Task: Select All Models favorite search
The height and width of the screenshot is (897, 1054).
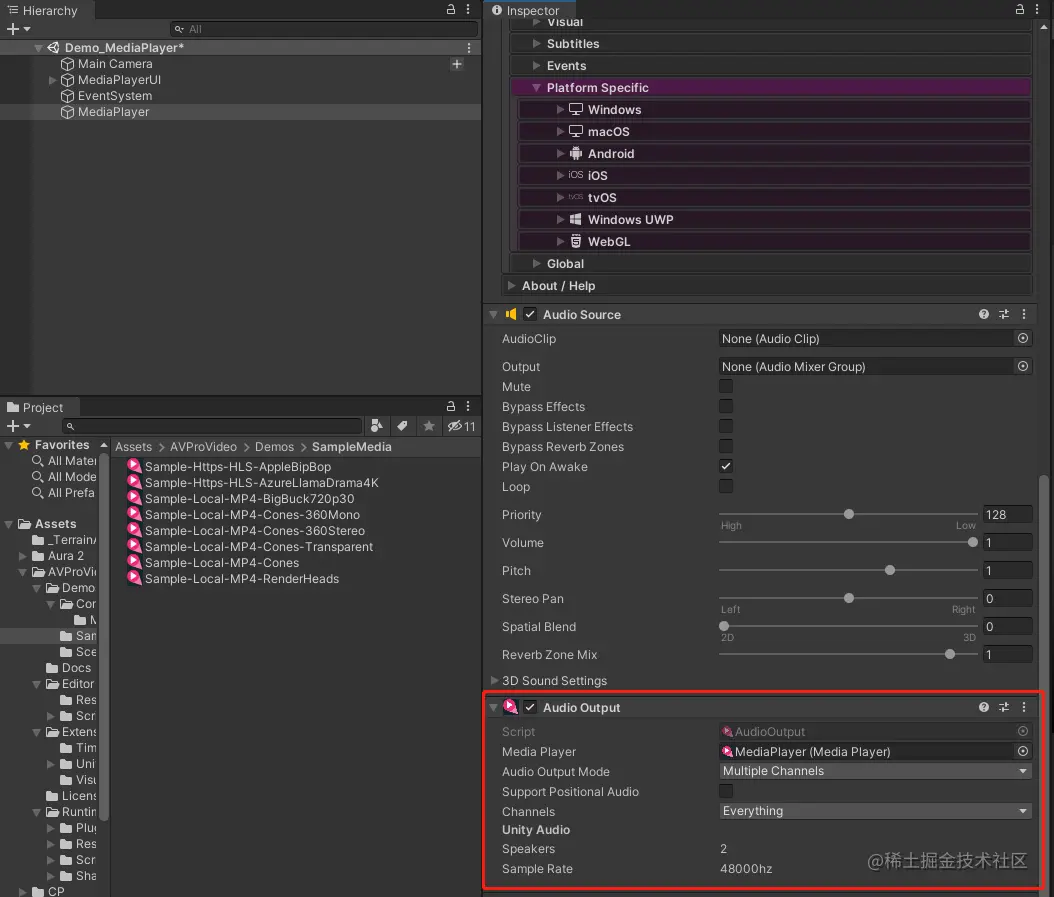Action: click(64, 476)
